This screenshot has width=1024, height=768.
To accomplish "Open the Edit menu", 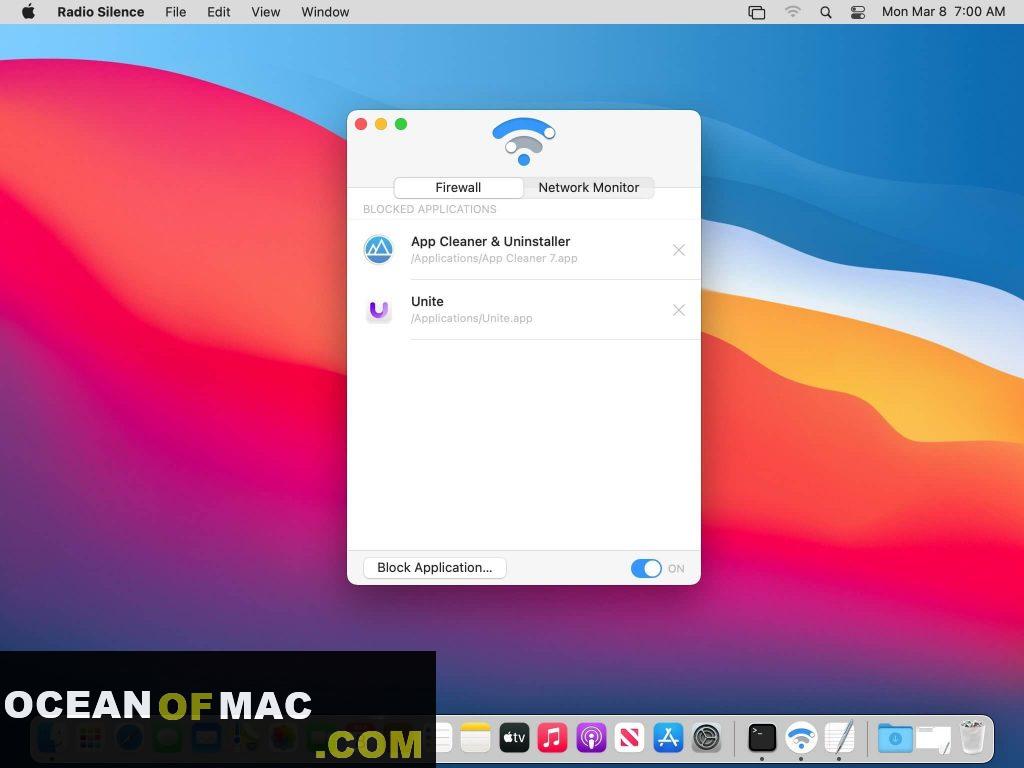I will 219,12.
